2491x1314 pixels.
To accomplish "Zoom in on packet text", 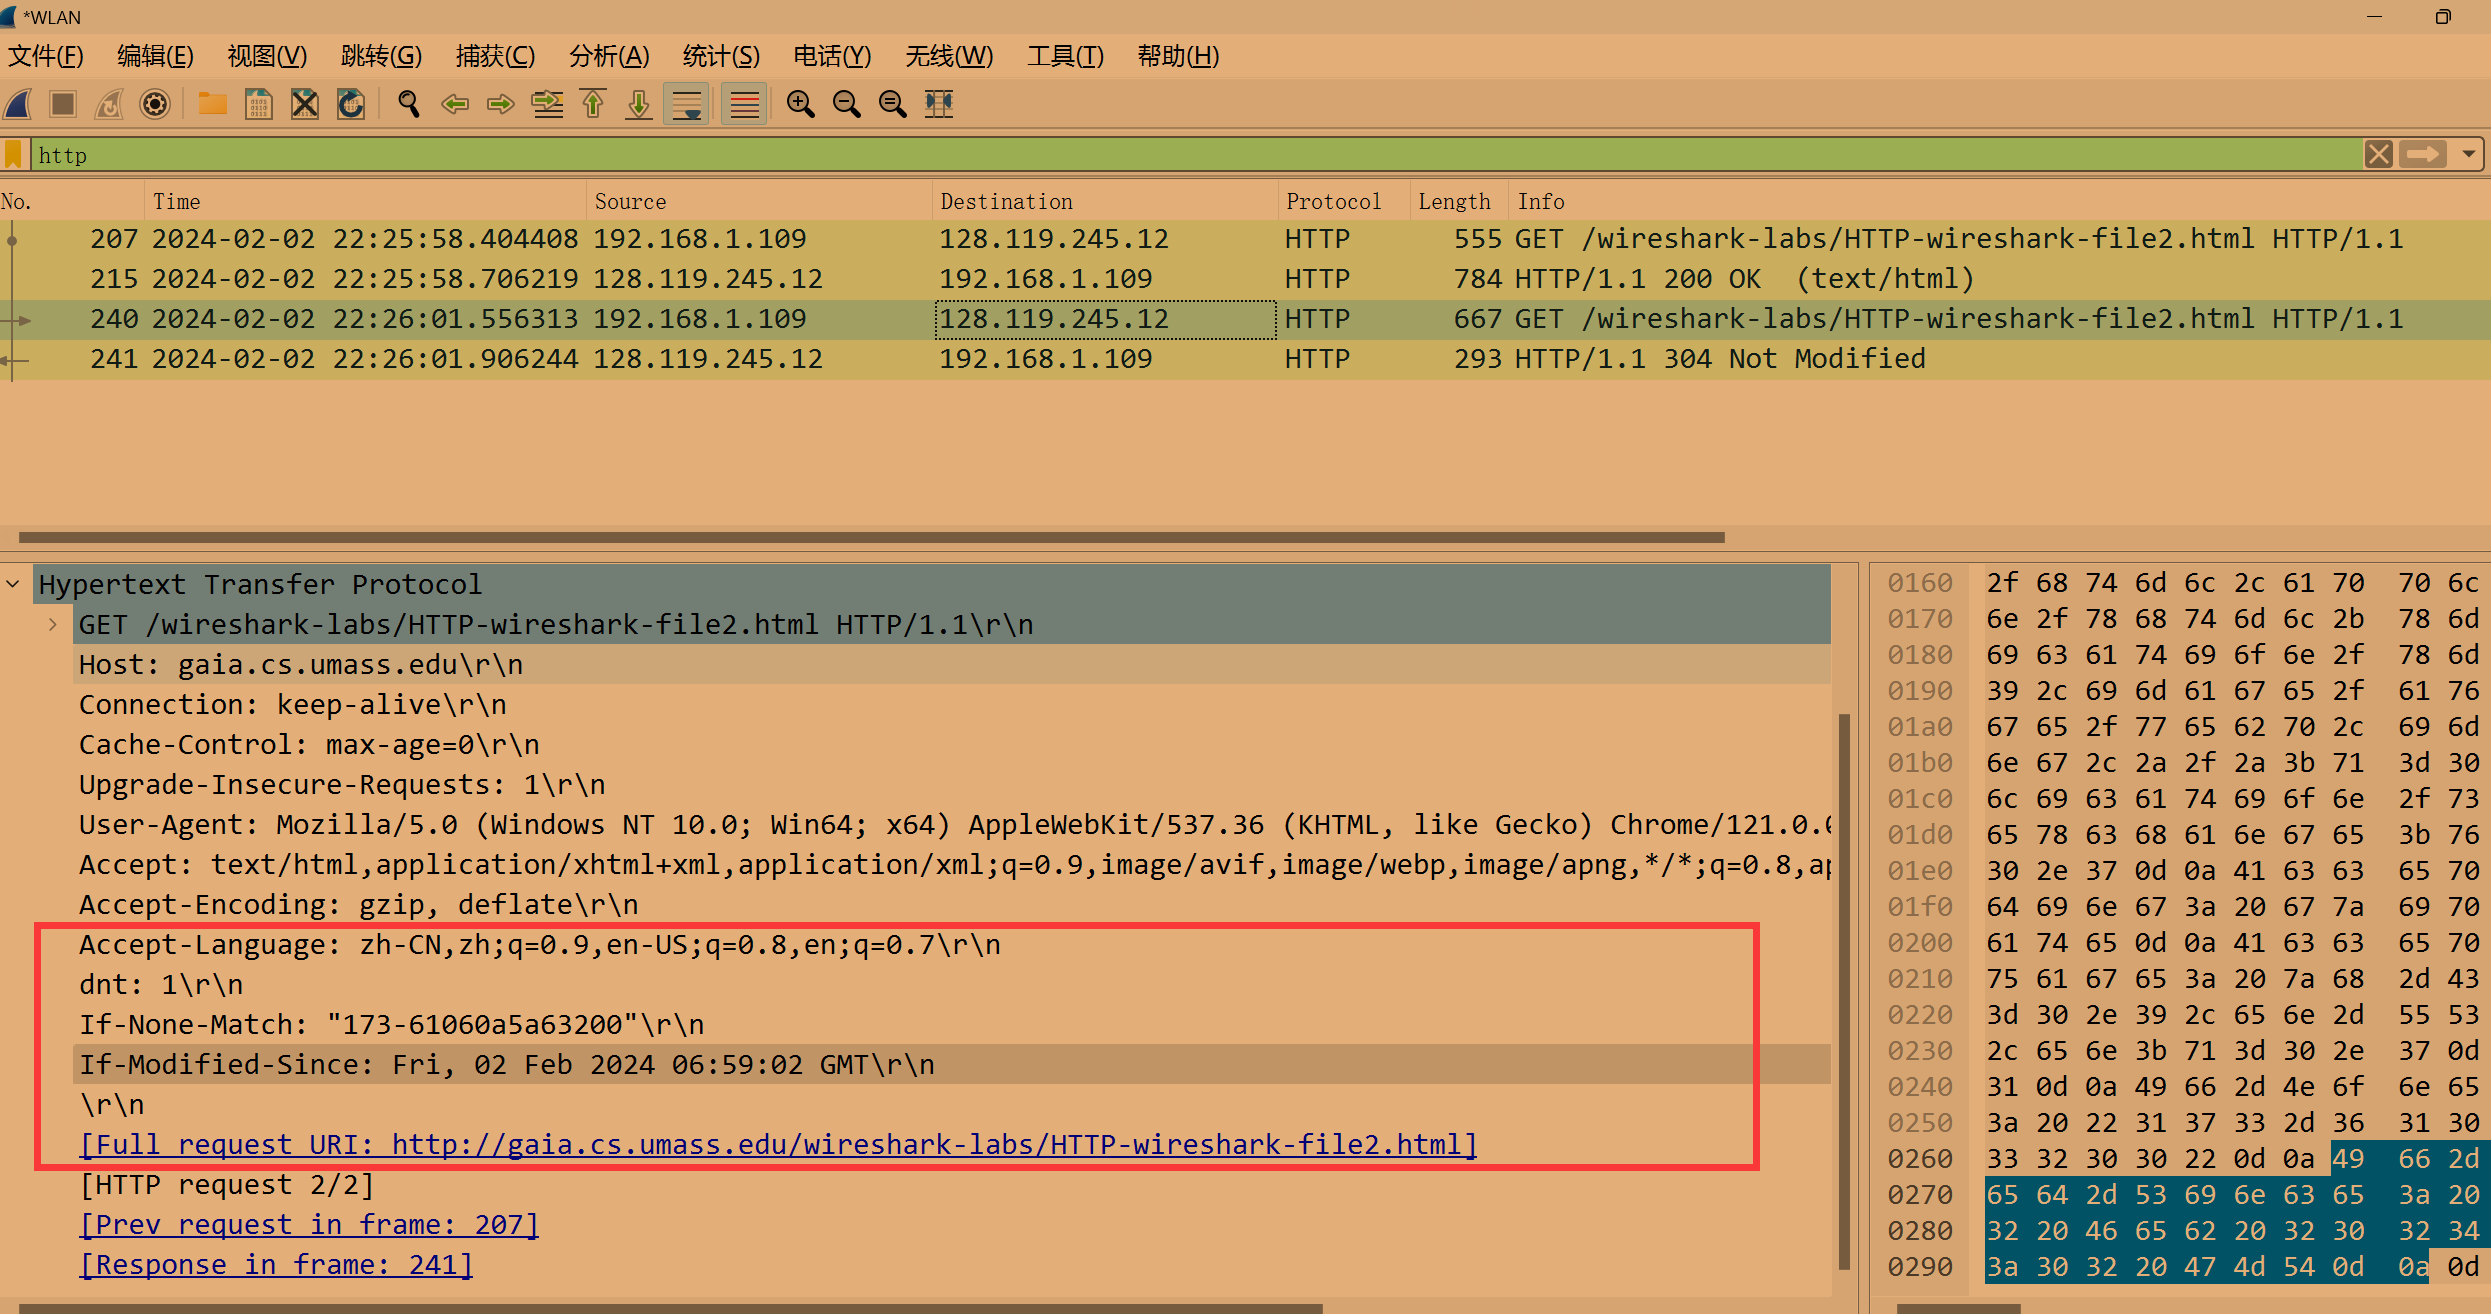I will click(800, 104).
